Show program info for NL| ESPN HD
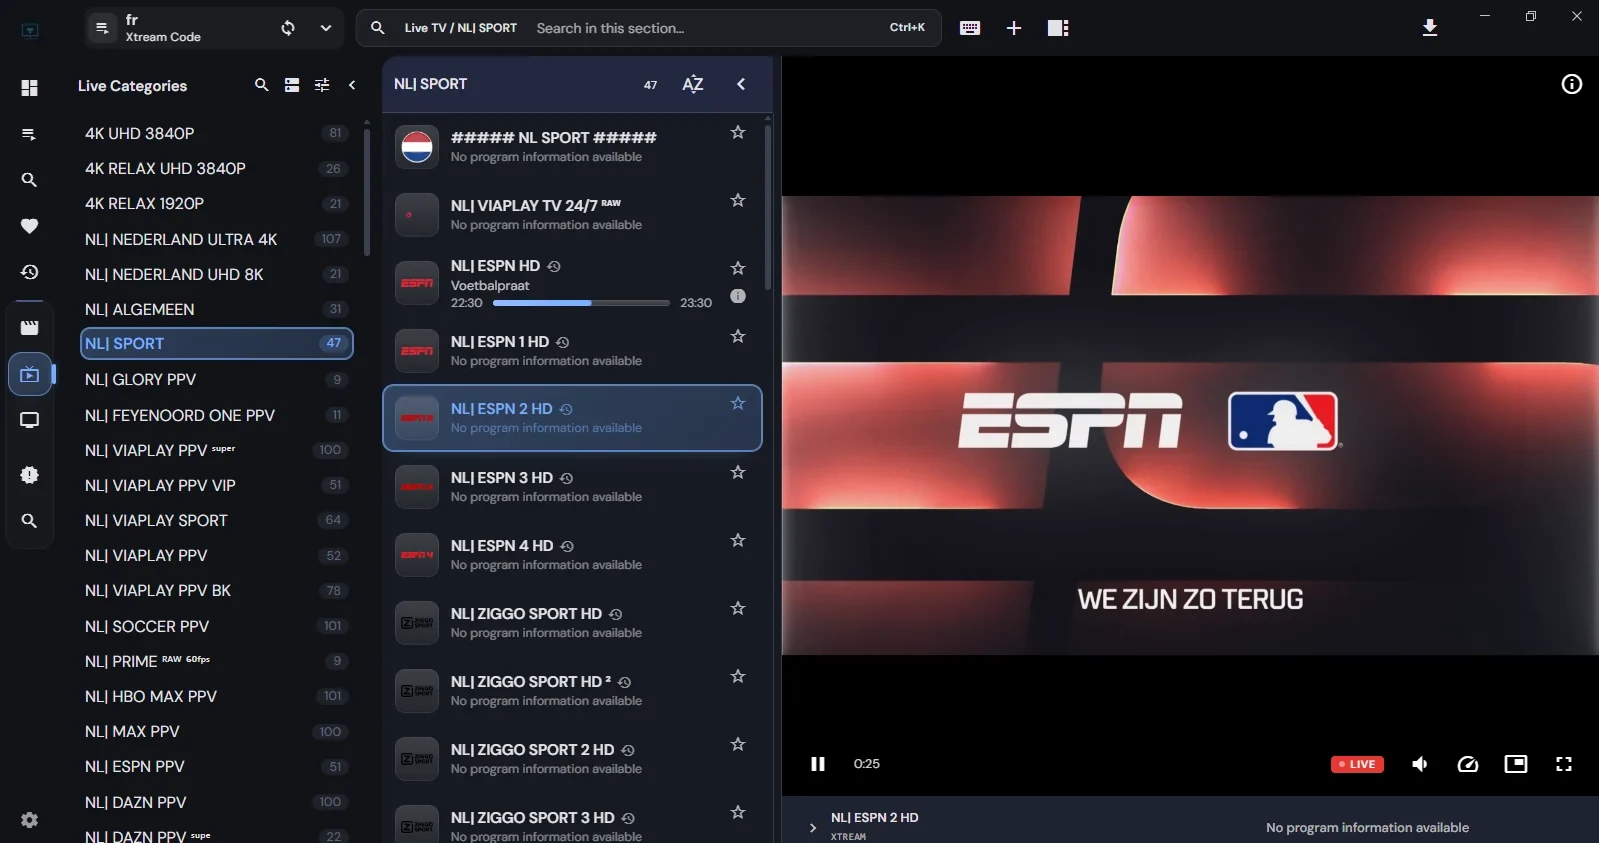This screenshot has height=843, width=1599. (x=738, y=296)
